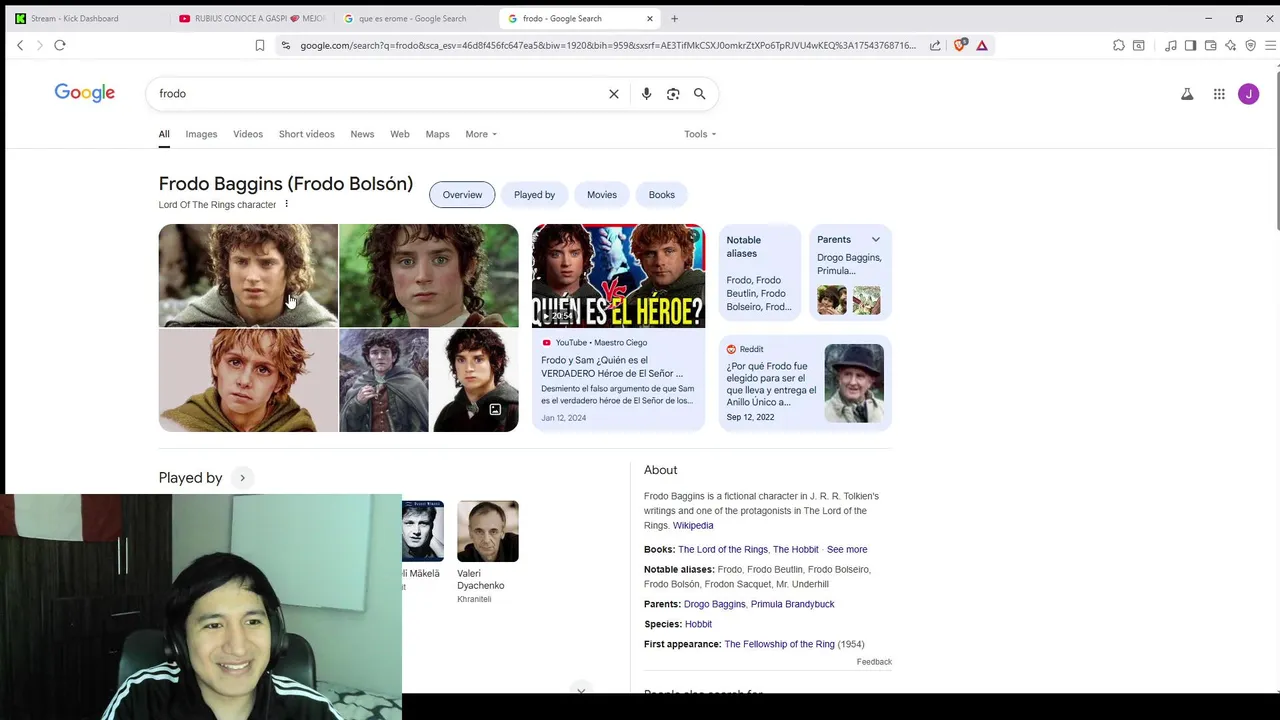Play the Quién es el héroe YouTube video
The height and width of the screenshot is (720, 1280).
618,276
